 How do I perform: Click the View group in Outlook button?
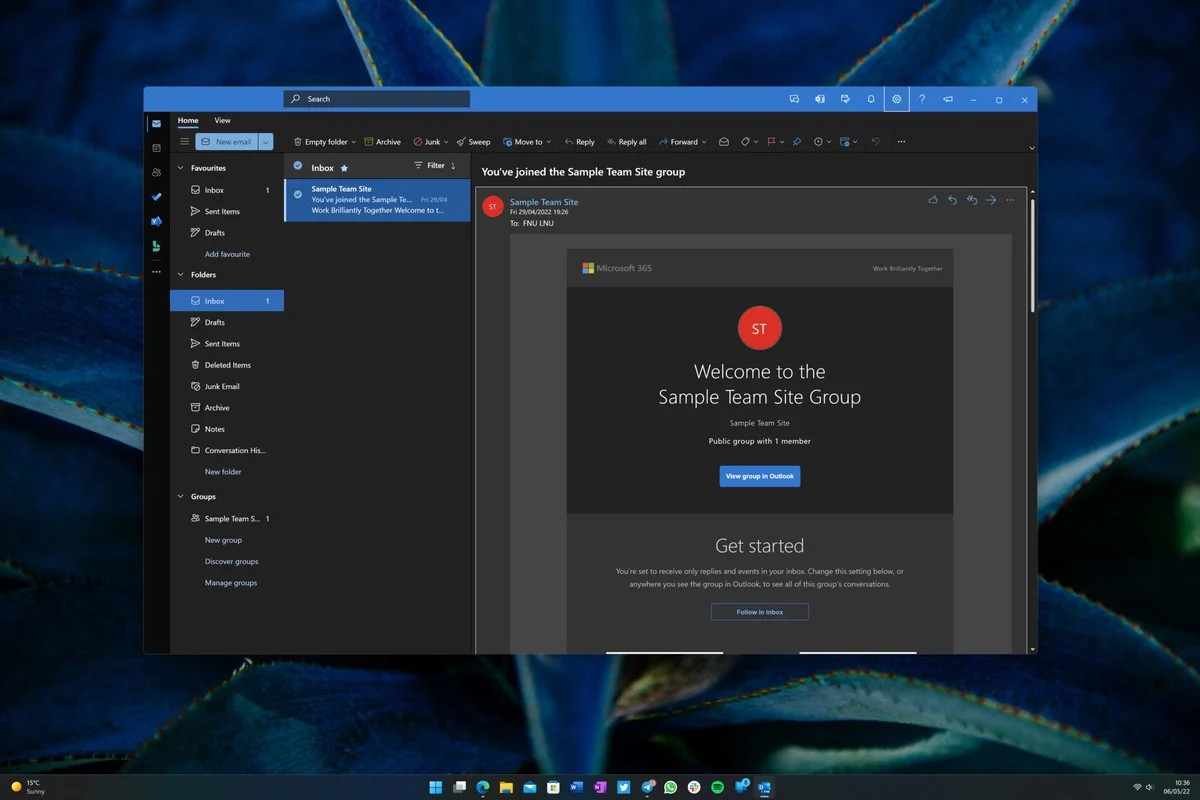pyautogui.click(x=759, y=476)
